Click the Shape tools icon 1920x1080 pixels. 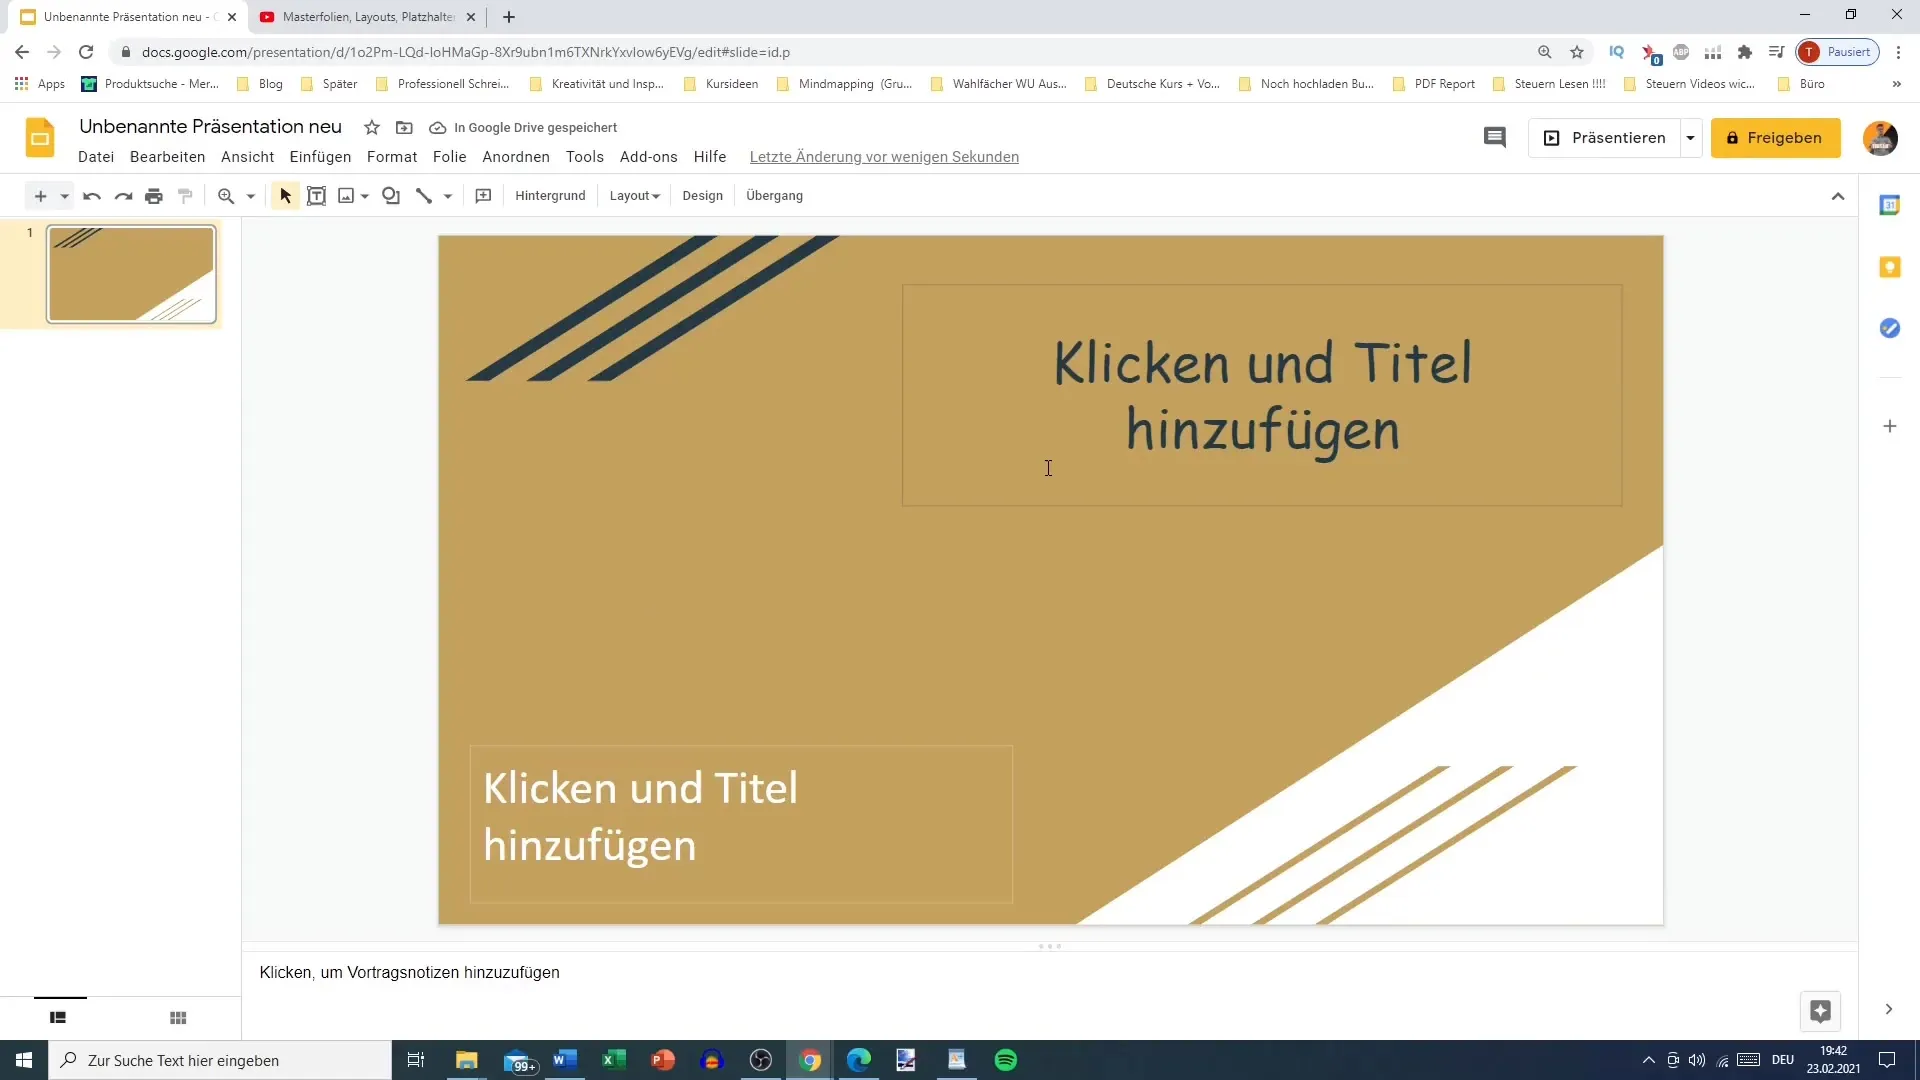390,195
